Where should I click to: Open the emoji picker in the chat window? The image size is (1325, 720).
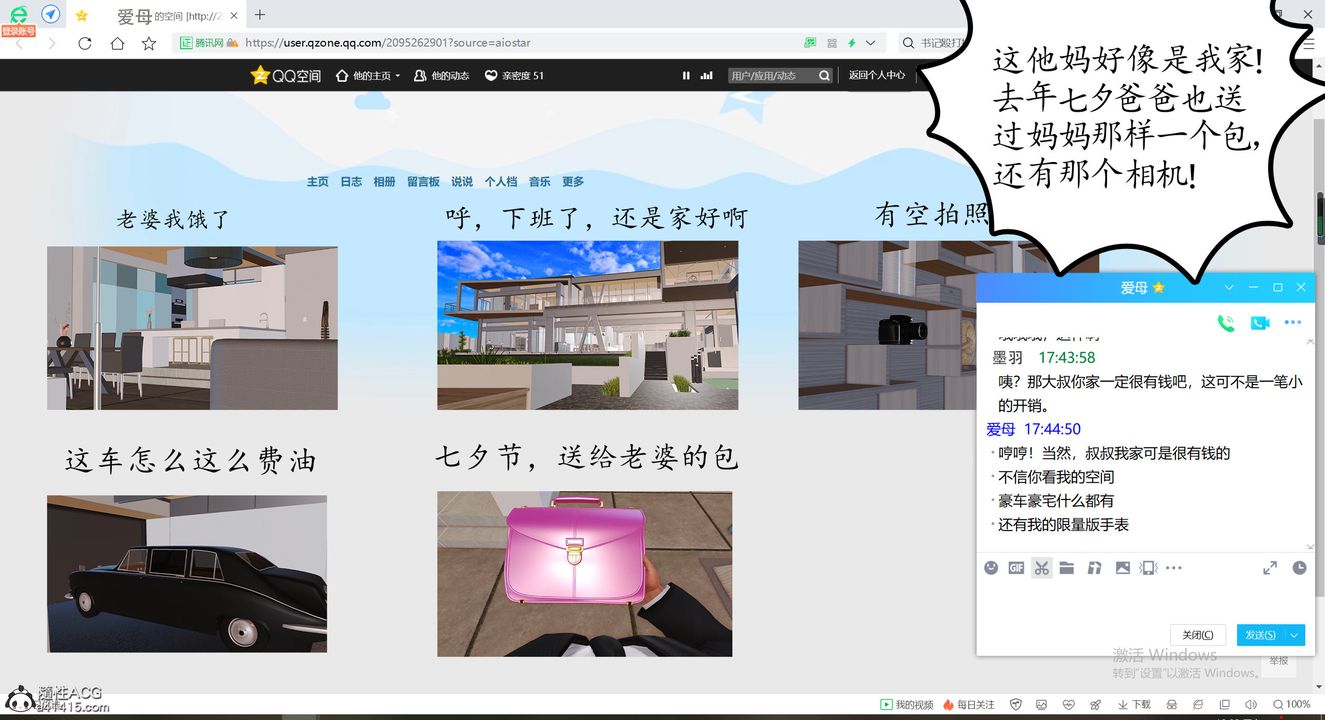tap(991, 568)
